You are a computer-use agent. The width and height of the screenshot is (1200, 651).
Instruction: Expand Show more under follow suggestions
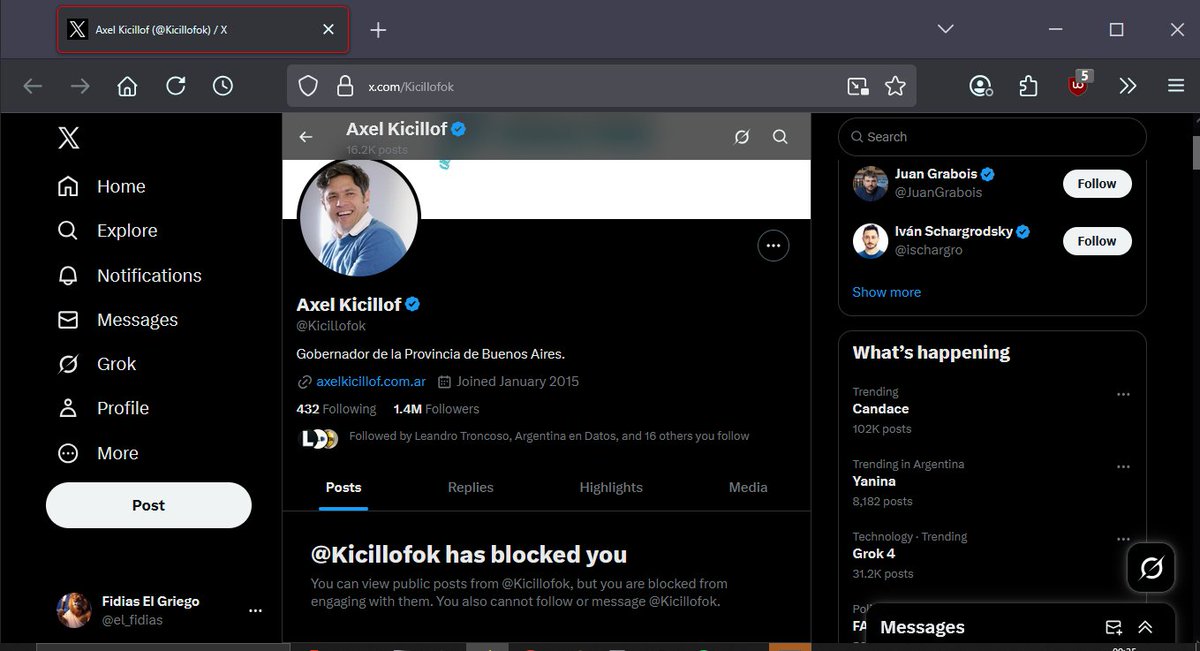(886, 291)
